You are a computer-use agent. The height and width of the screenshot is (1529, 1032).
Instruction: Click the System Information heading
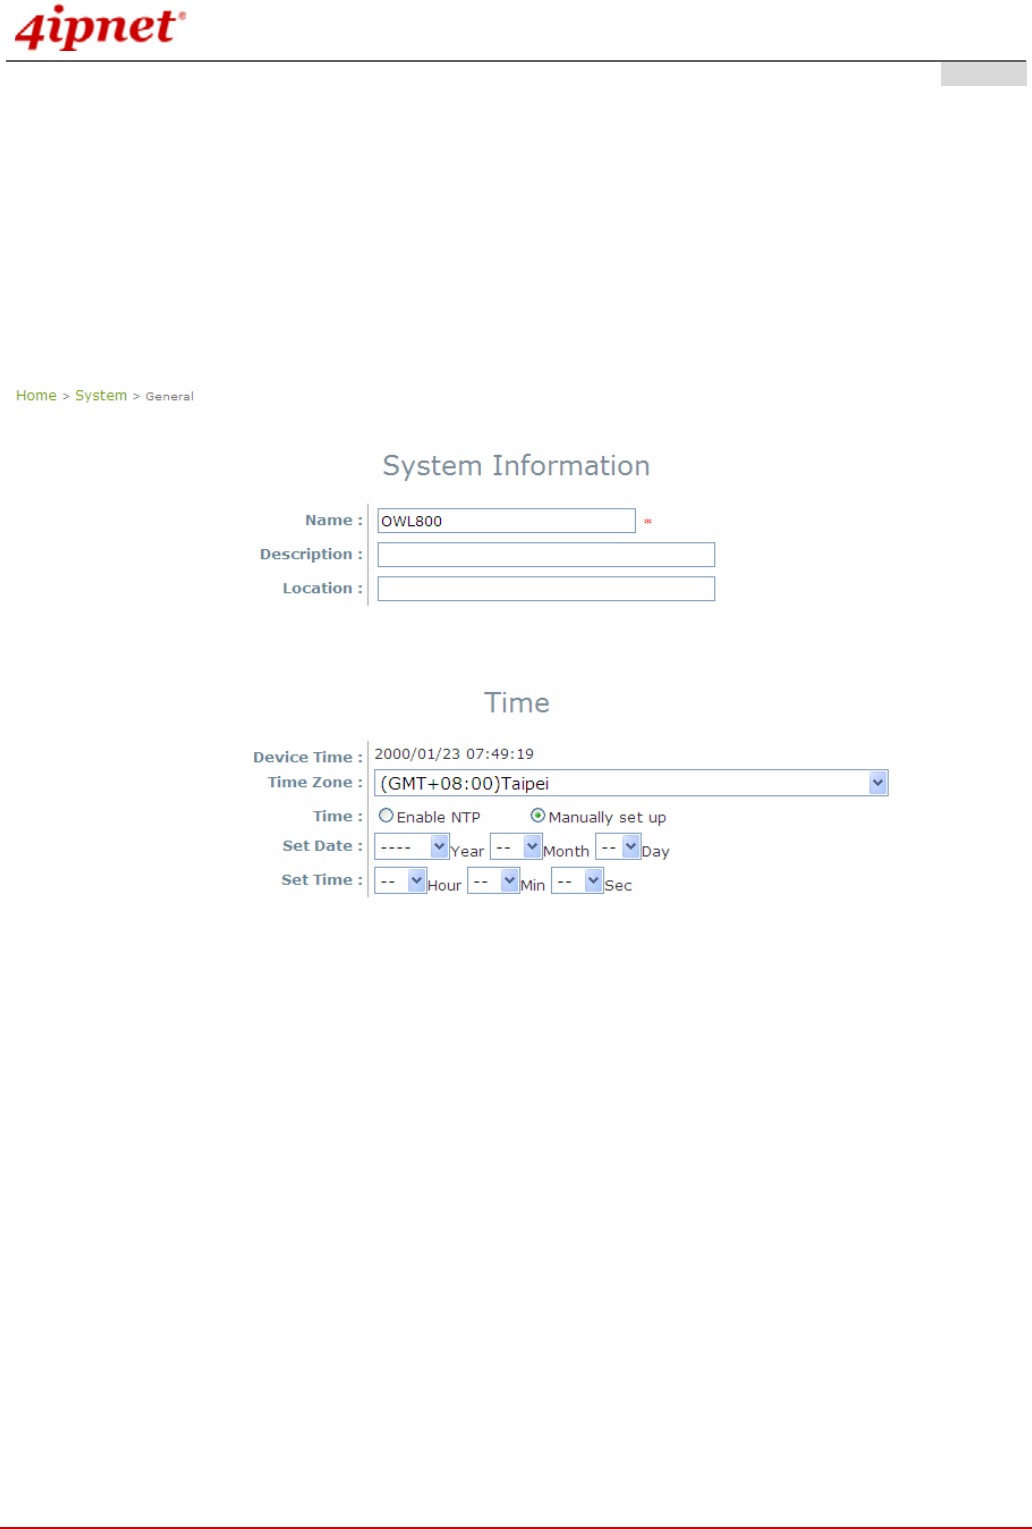[x=516, y=466]
